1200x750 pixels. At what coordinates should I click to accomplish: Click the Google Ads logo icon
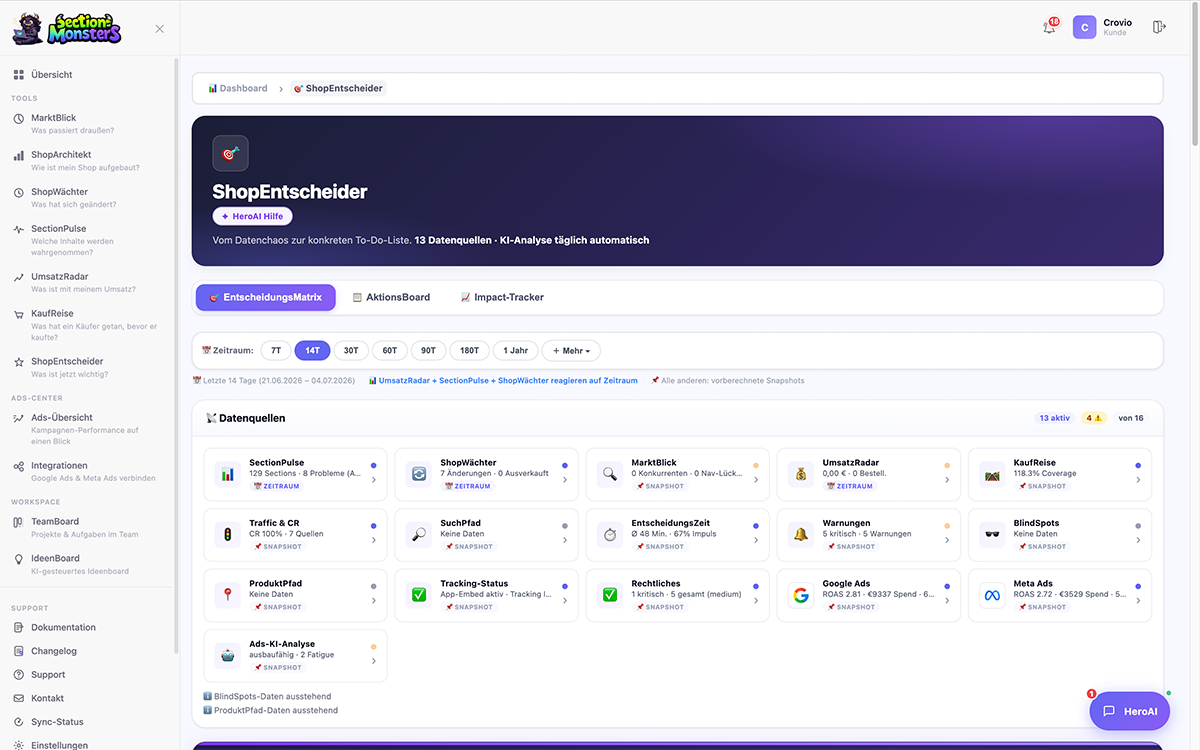tap(801, 595)
